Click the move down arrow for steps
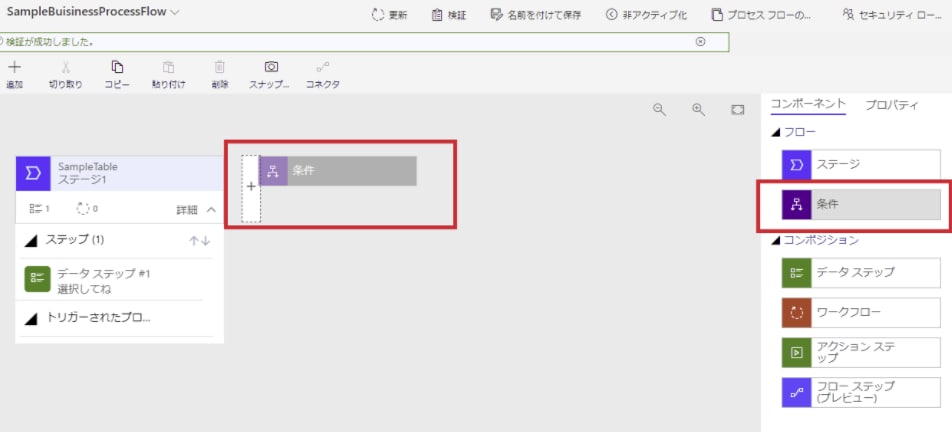Screen dimensions: 952x432 pos(206,241)
